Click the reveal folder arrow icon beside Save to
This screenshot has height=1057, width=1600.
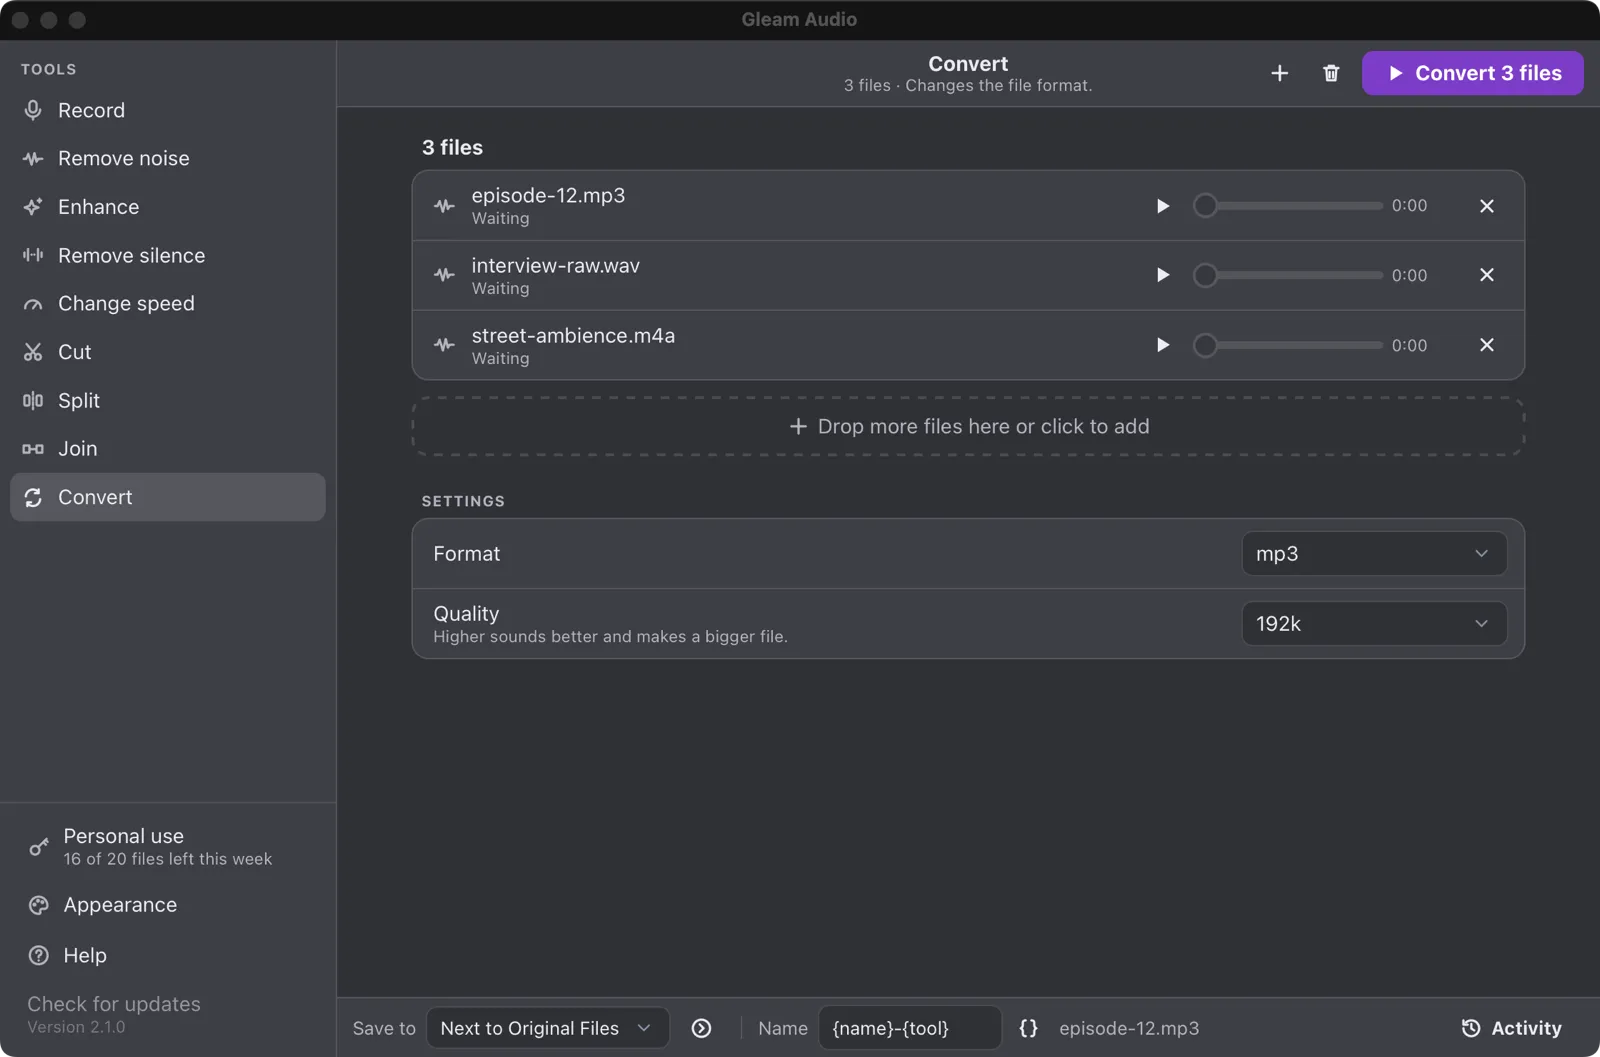[x=702, y=1028]
